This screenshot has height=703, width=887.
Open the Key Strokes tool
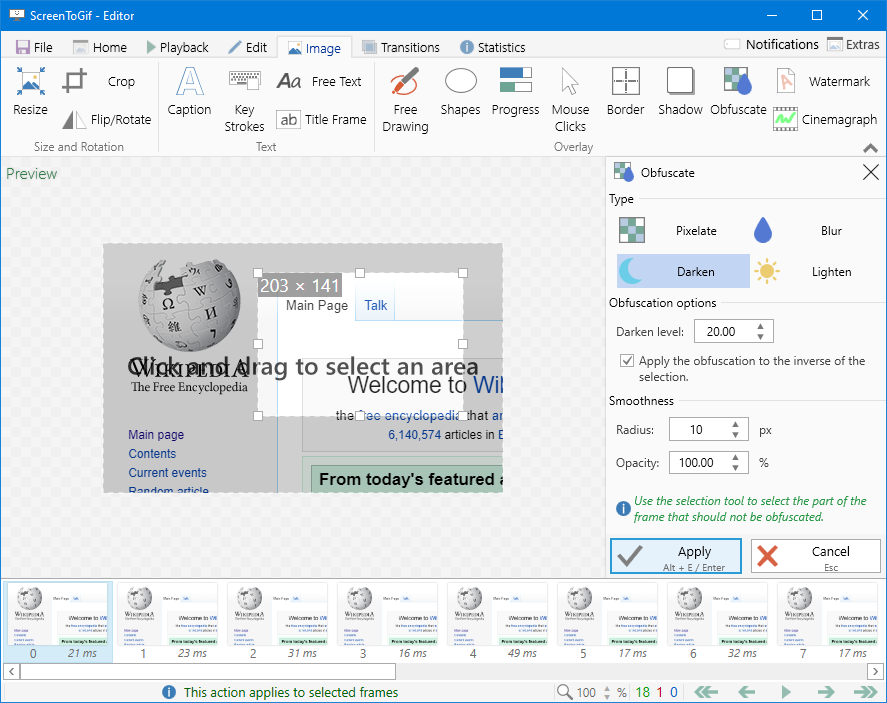(244, 100)
